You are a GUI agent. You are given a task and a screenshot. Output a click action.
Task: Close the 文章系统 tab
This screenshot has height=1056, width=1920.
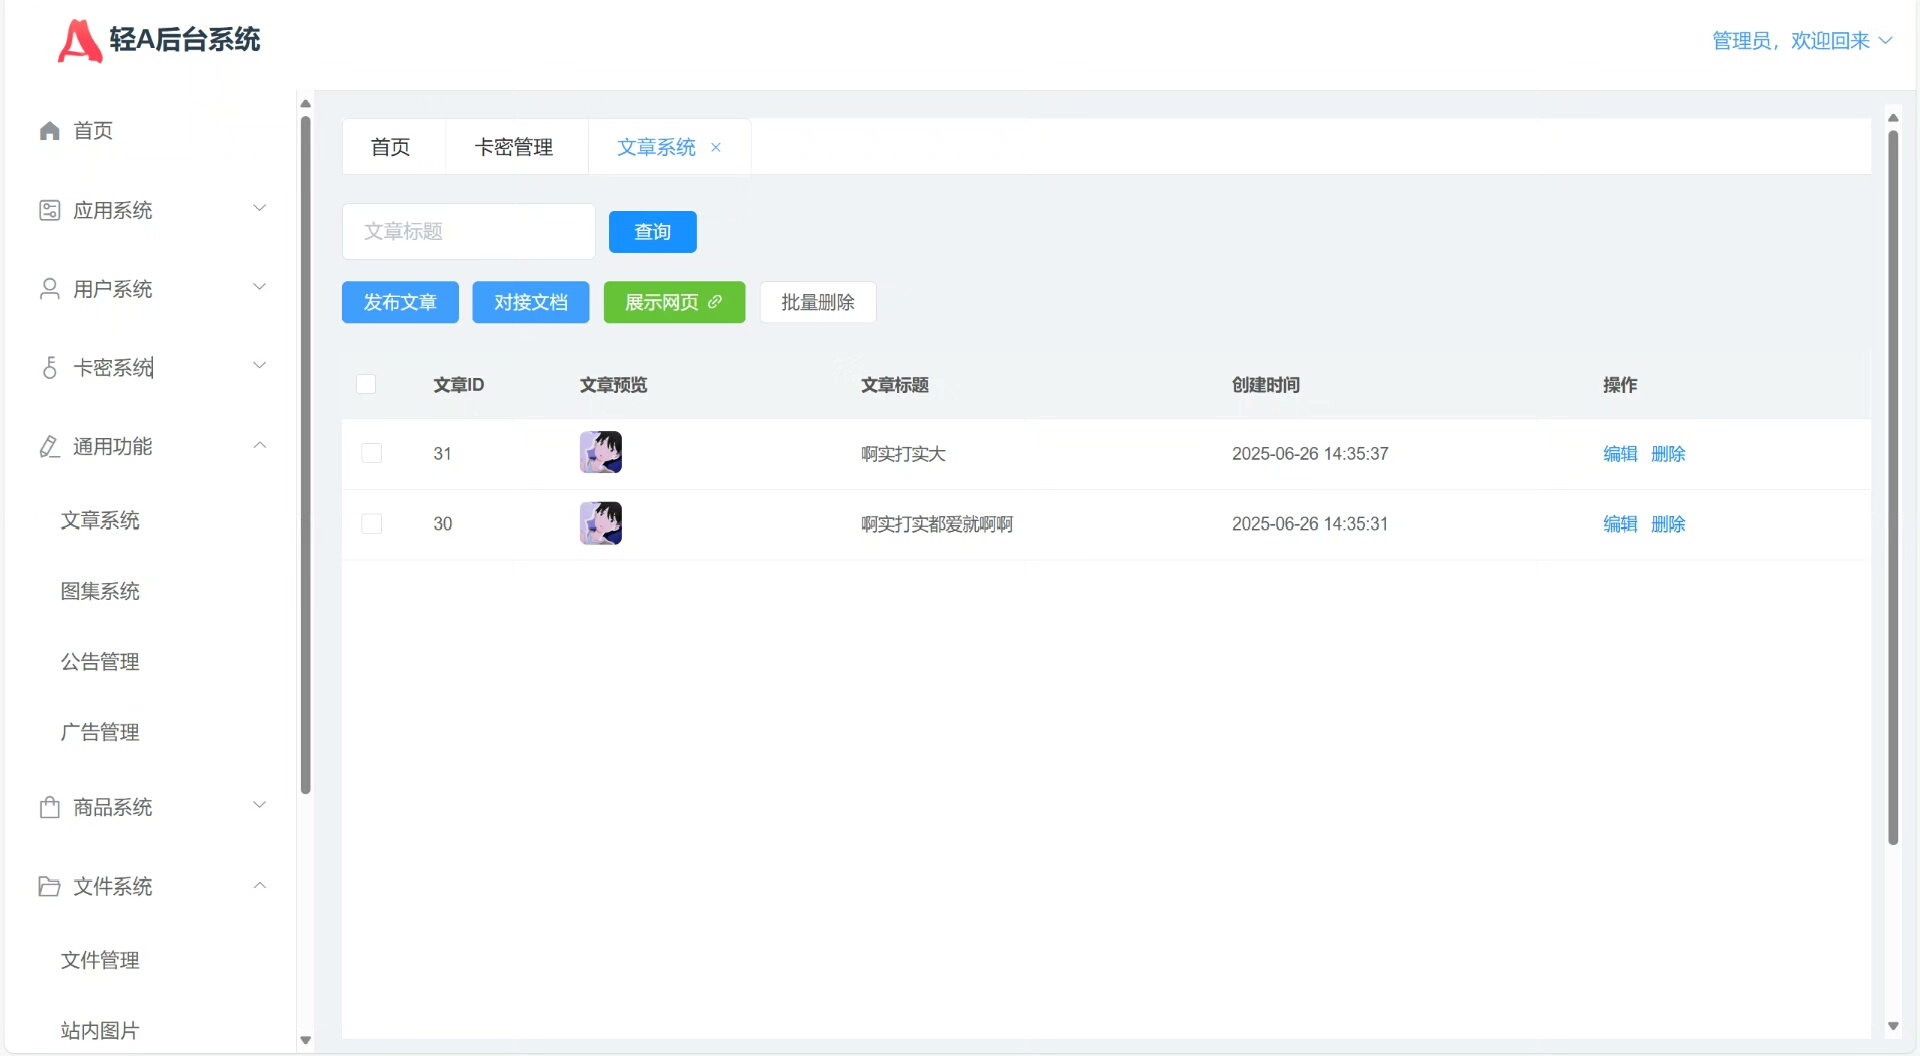pyautogui.click(x=716, y=147)
